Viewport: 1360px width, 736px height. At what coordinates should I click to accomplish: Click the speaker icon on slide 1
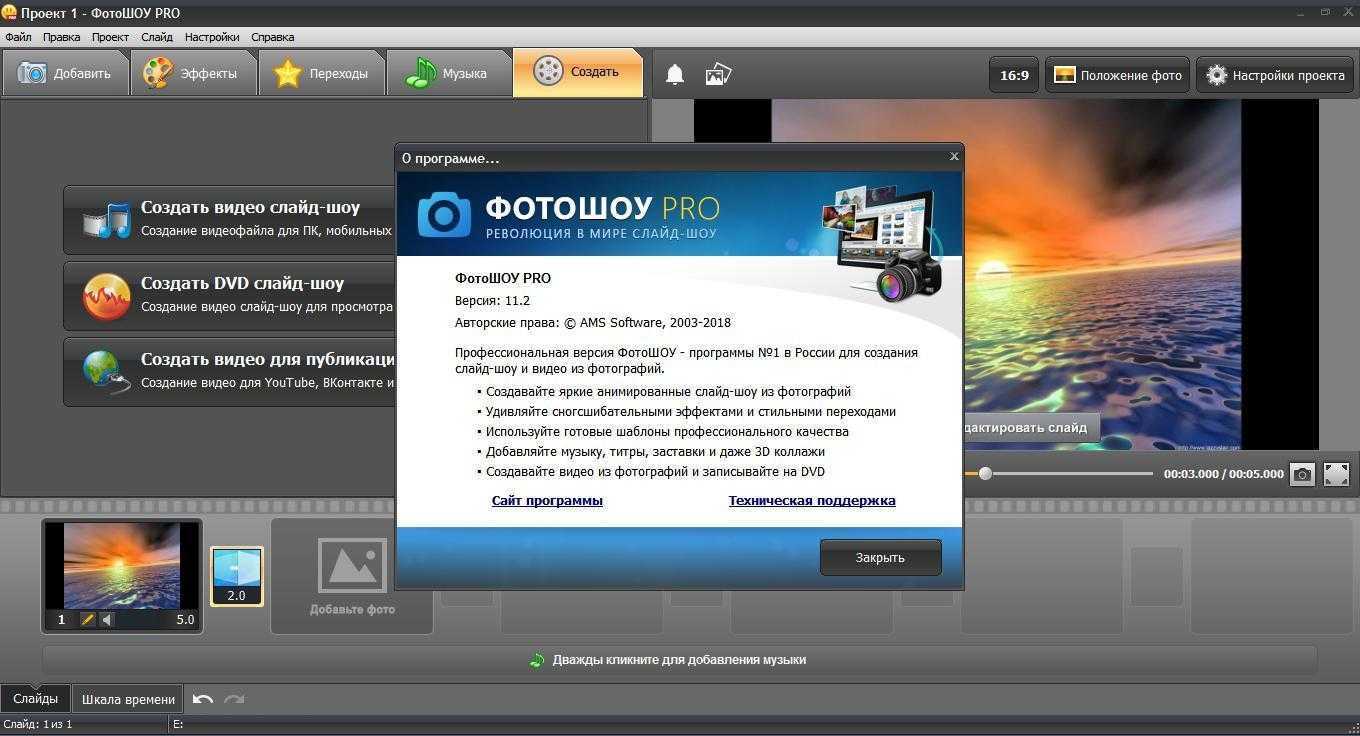(107, 620)
